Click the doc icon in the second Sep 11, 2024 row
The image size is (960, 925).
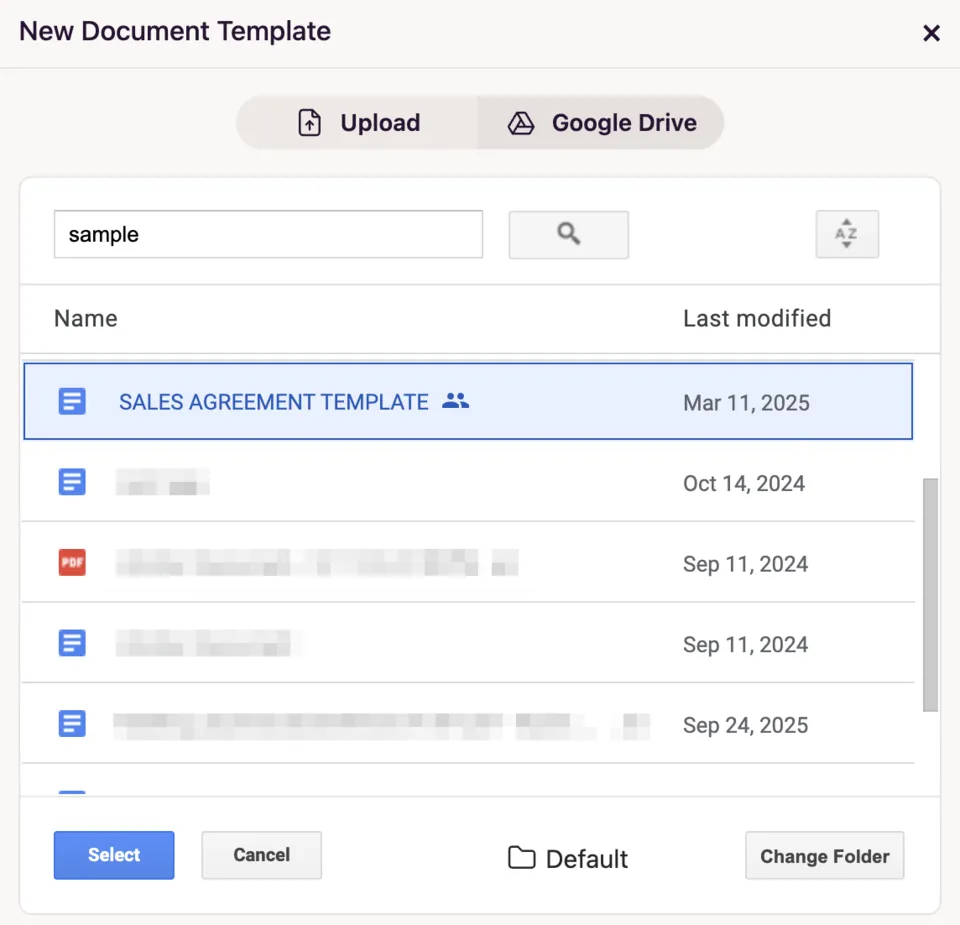click(x=72, y=643)
